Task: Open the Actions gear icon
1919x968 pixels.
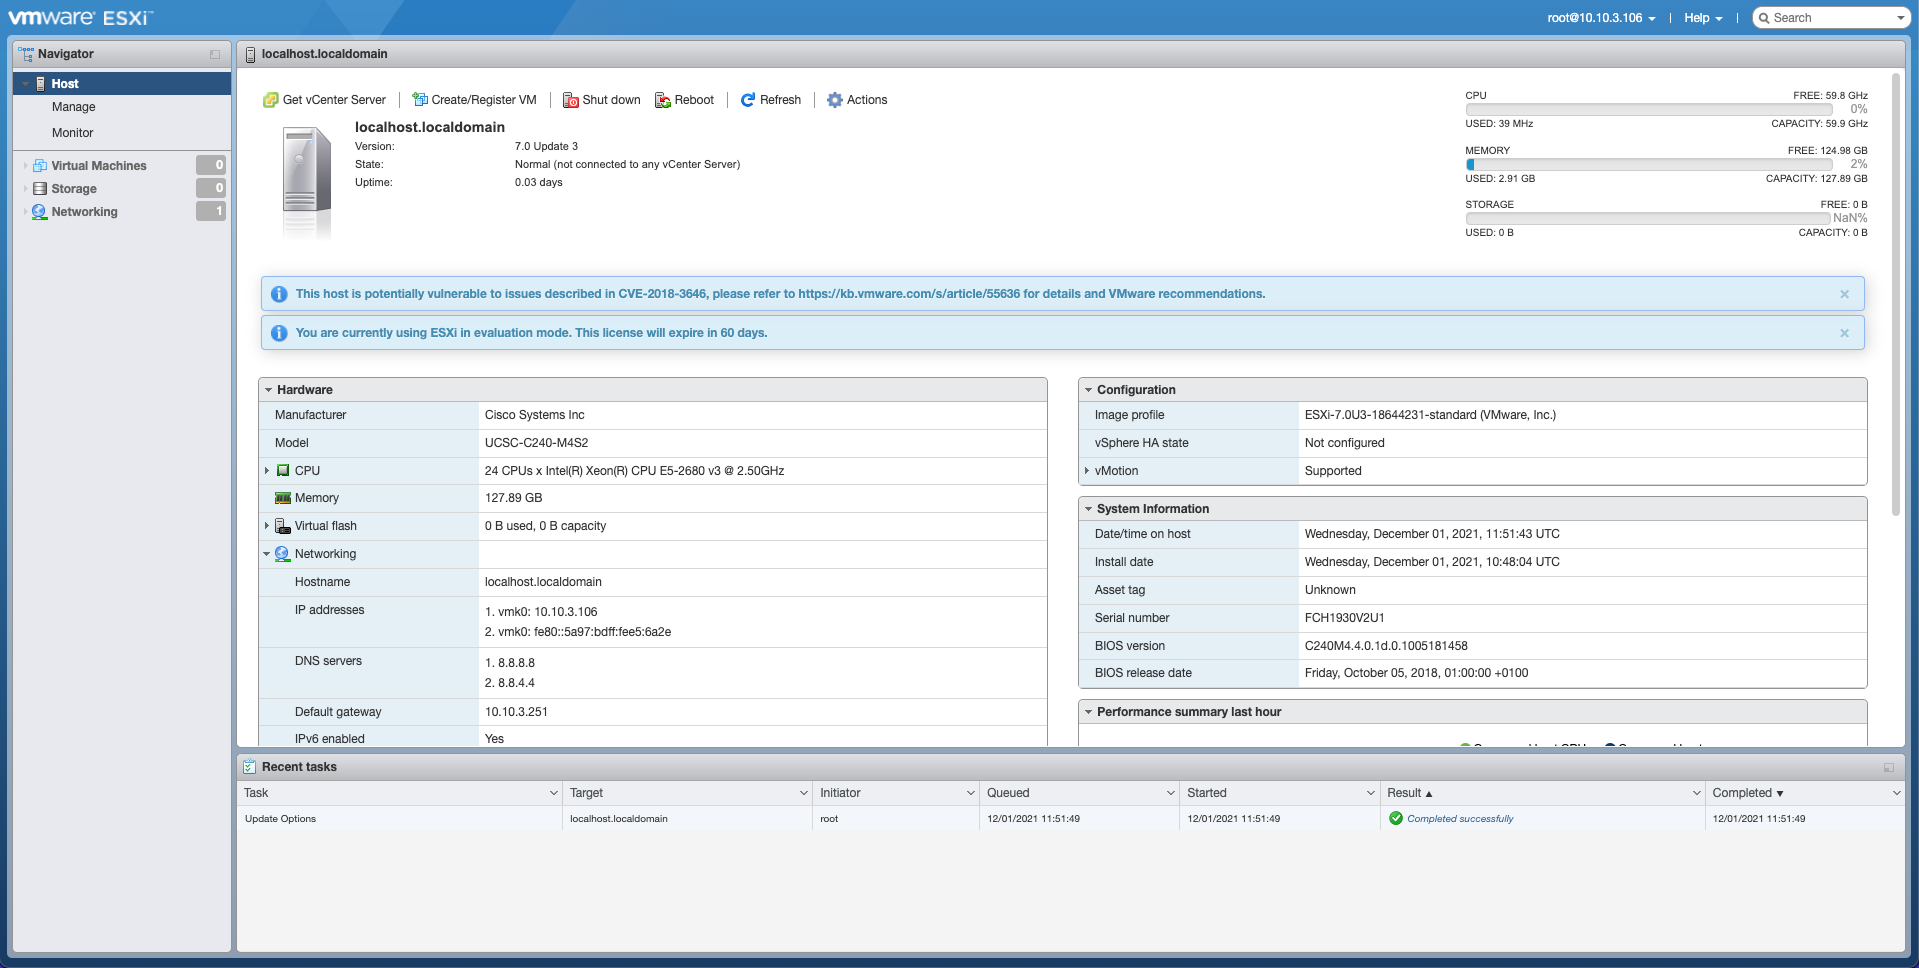Action: [835, 100]
